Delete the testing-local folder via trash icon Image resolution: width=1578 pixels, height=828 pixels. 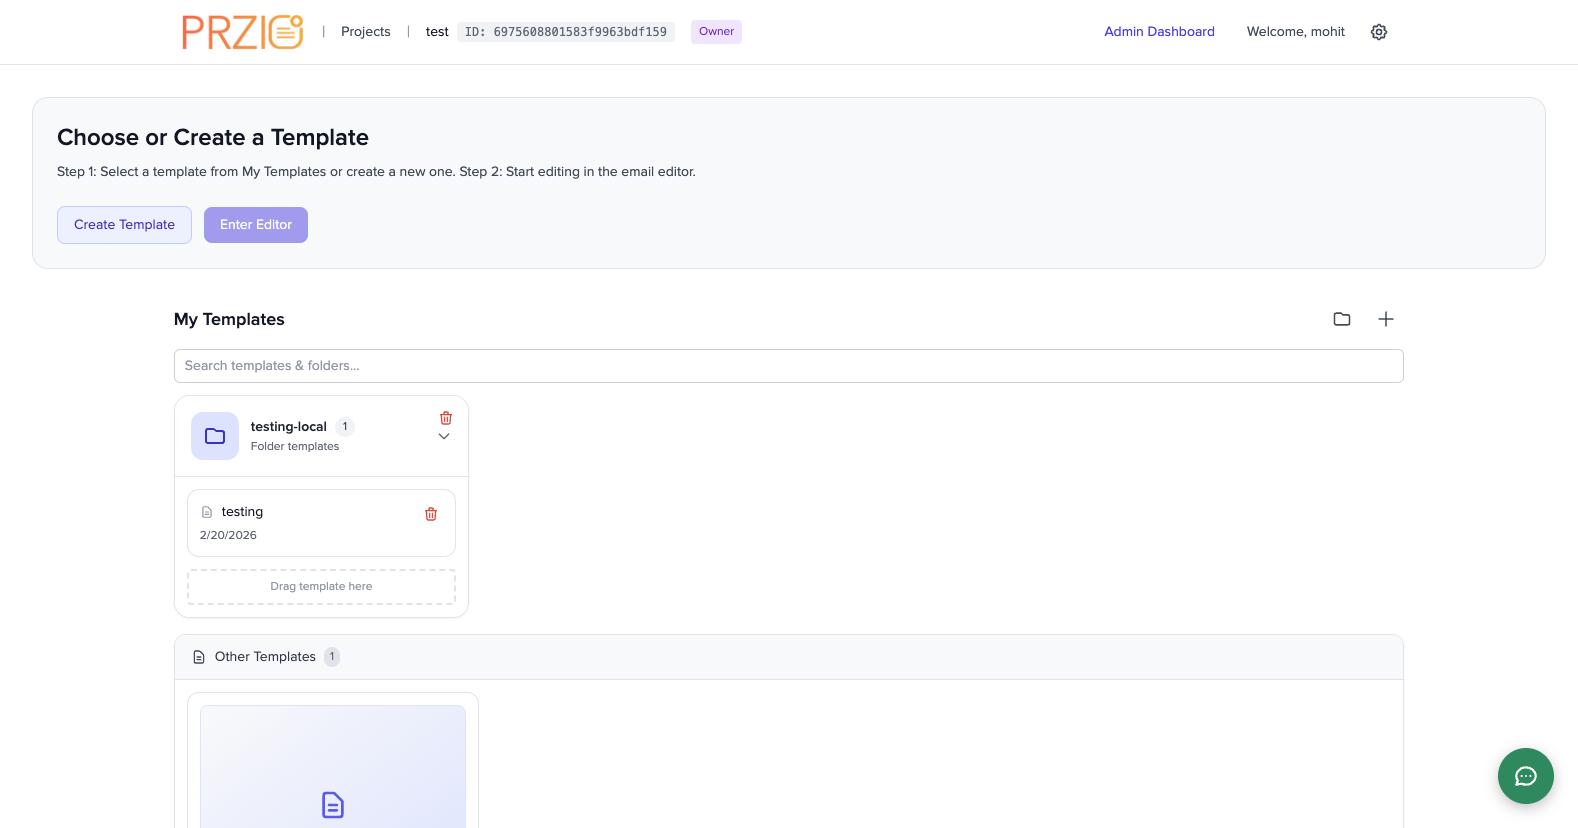click(446, 418)
